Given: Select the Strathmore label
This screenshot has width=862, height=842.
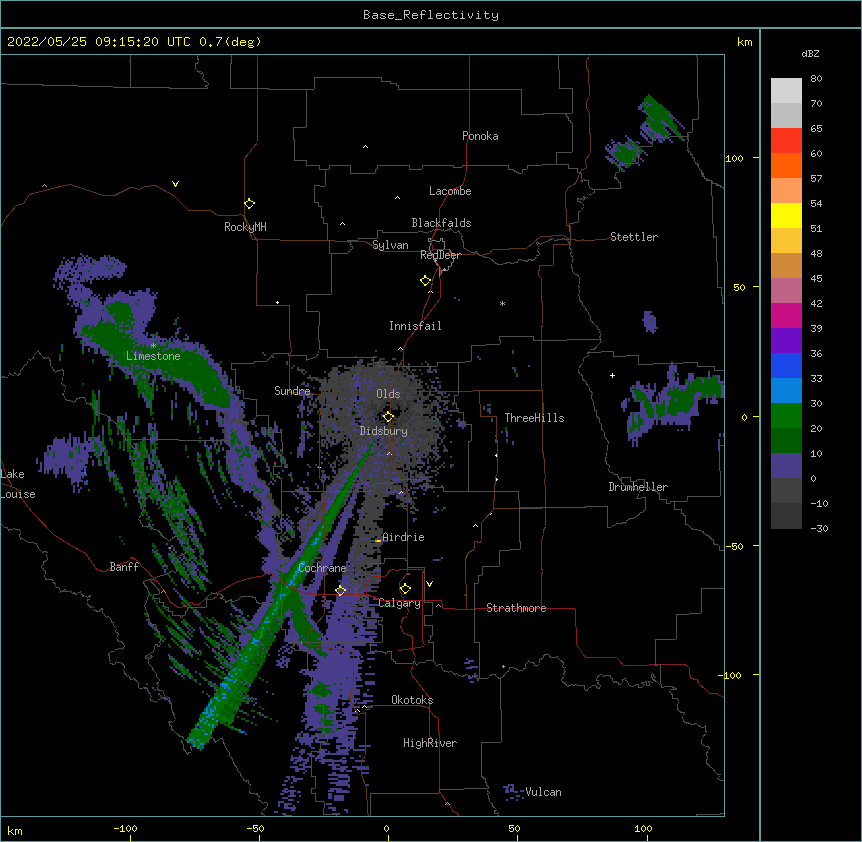Looking at the screenshot, I should pyautogui.click(x=516, y=608).
